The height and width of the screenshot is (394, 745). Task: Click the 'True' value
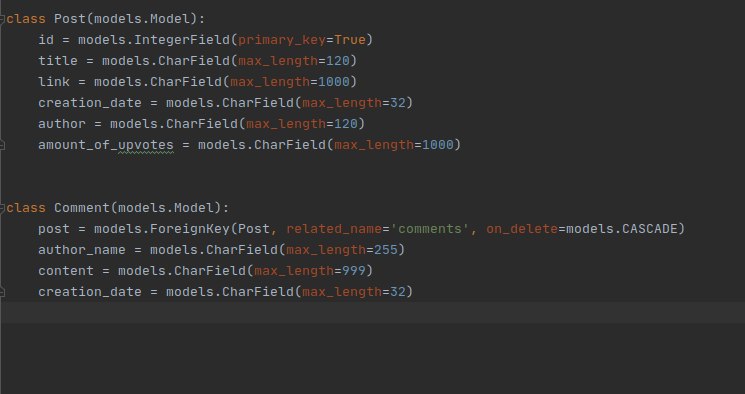point(350,40)
